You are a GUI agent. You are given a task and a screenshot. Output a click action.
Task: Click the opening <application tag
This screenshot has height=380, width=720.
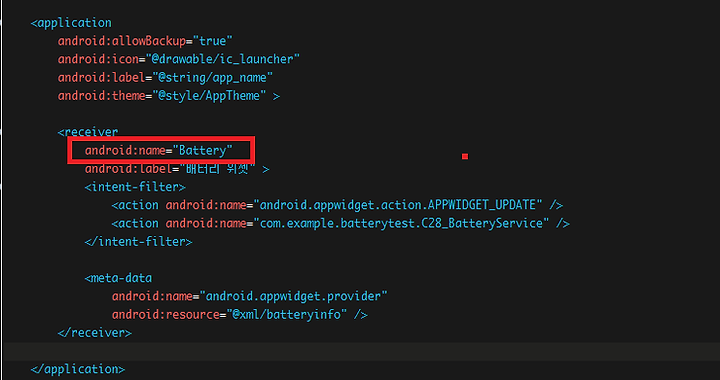click(x=71, y=22)
